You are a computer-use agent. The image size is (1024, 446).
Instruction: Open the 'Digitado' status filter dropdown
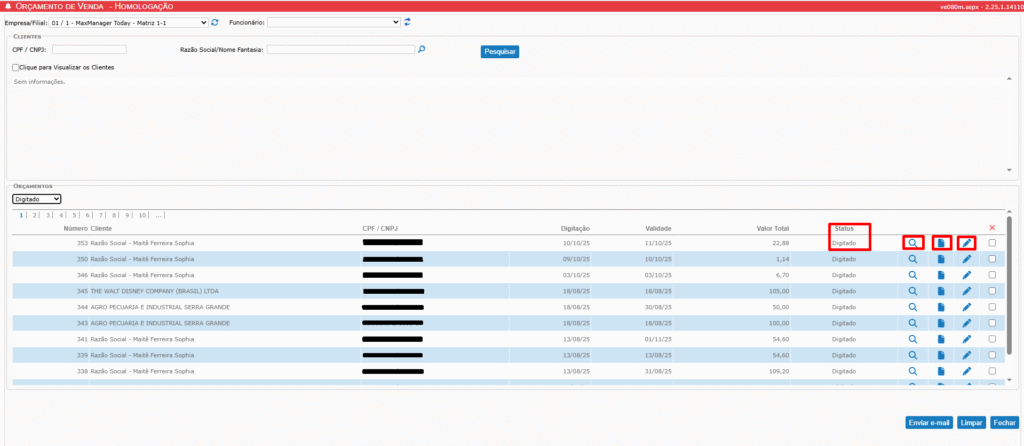(37, 199)
